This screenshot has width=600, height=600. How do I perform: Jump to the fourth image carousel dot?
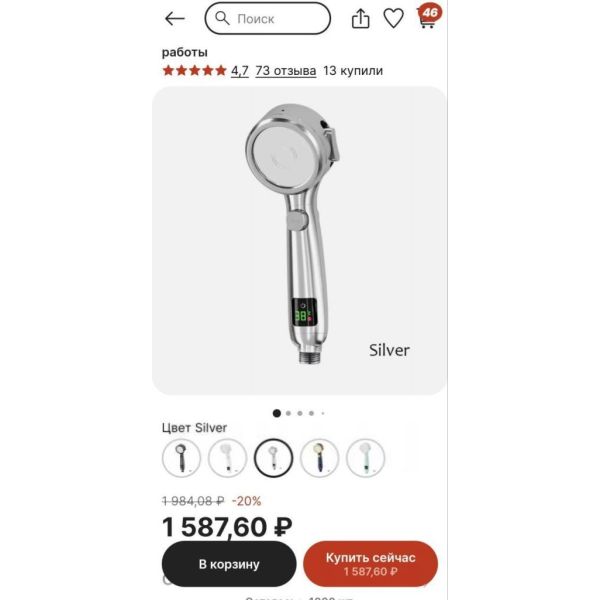(311, 413)
